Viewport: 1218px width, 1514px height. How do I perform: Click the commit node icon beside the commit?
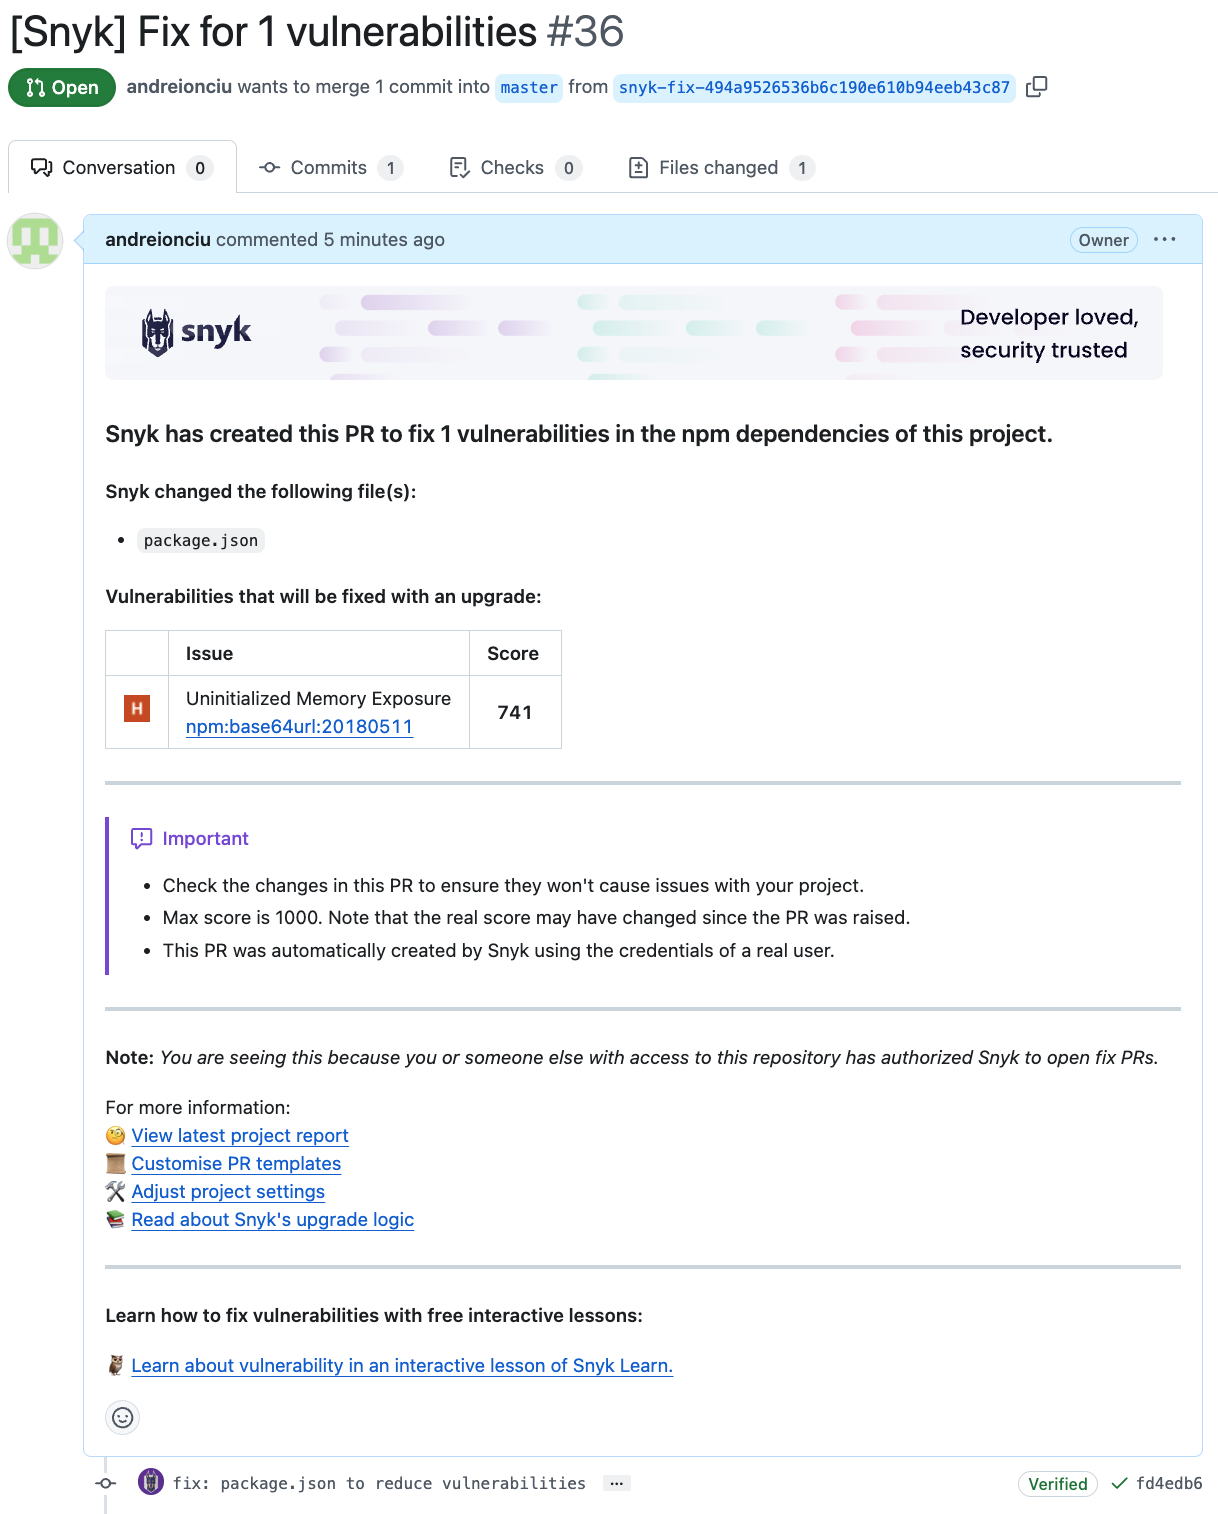click(x=105, y=1483)
